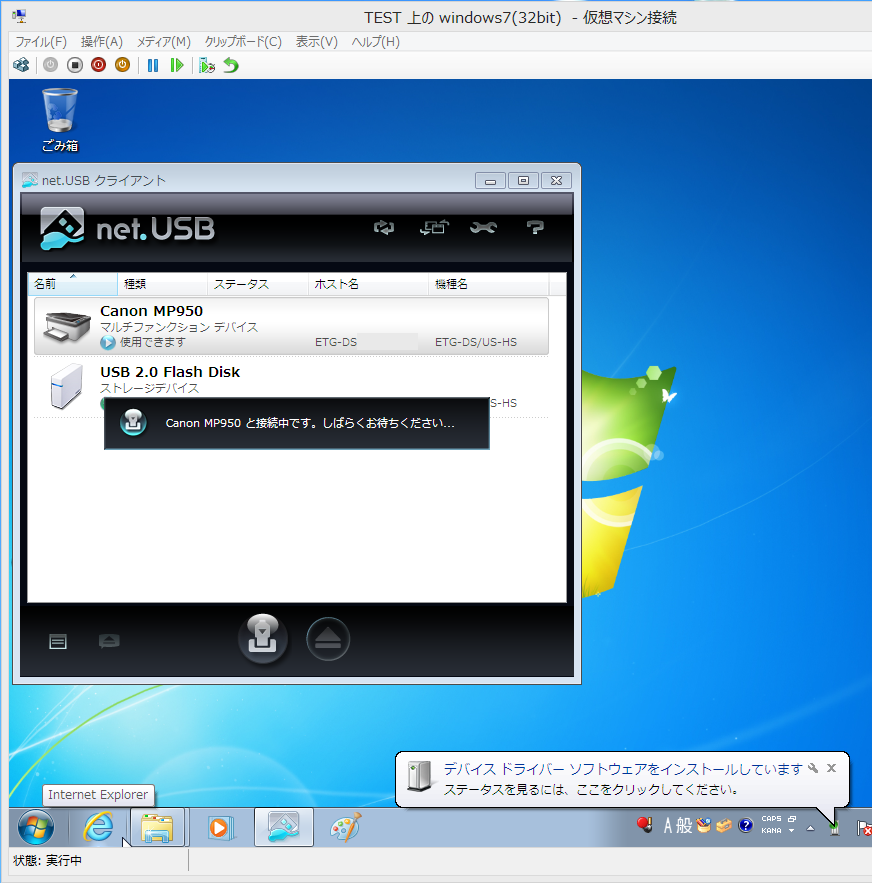
Task: Open the 表示(V) menu
Action: tap(317, 42)
